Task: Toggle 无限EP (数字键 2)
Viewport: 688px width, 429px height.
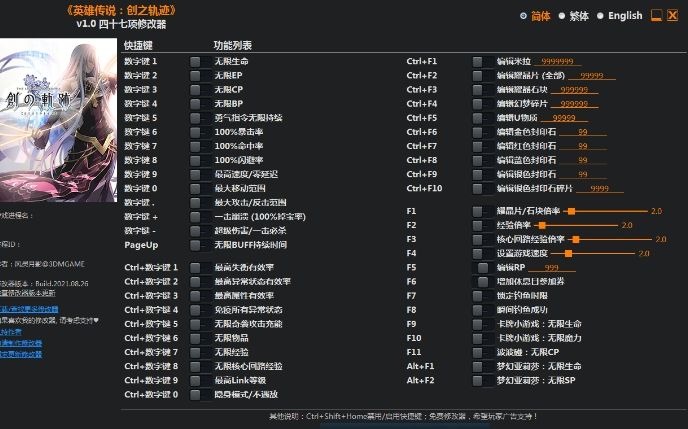Action: click(x=200, y=75)
